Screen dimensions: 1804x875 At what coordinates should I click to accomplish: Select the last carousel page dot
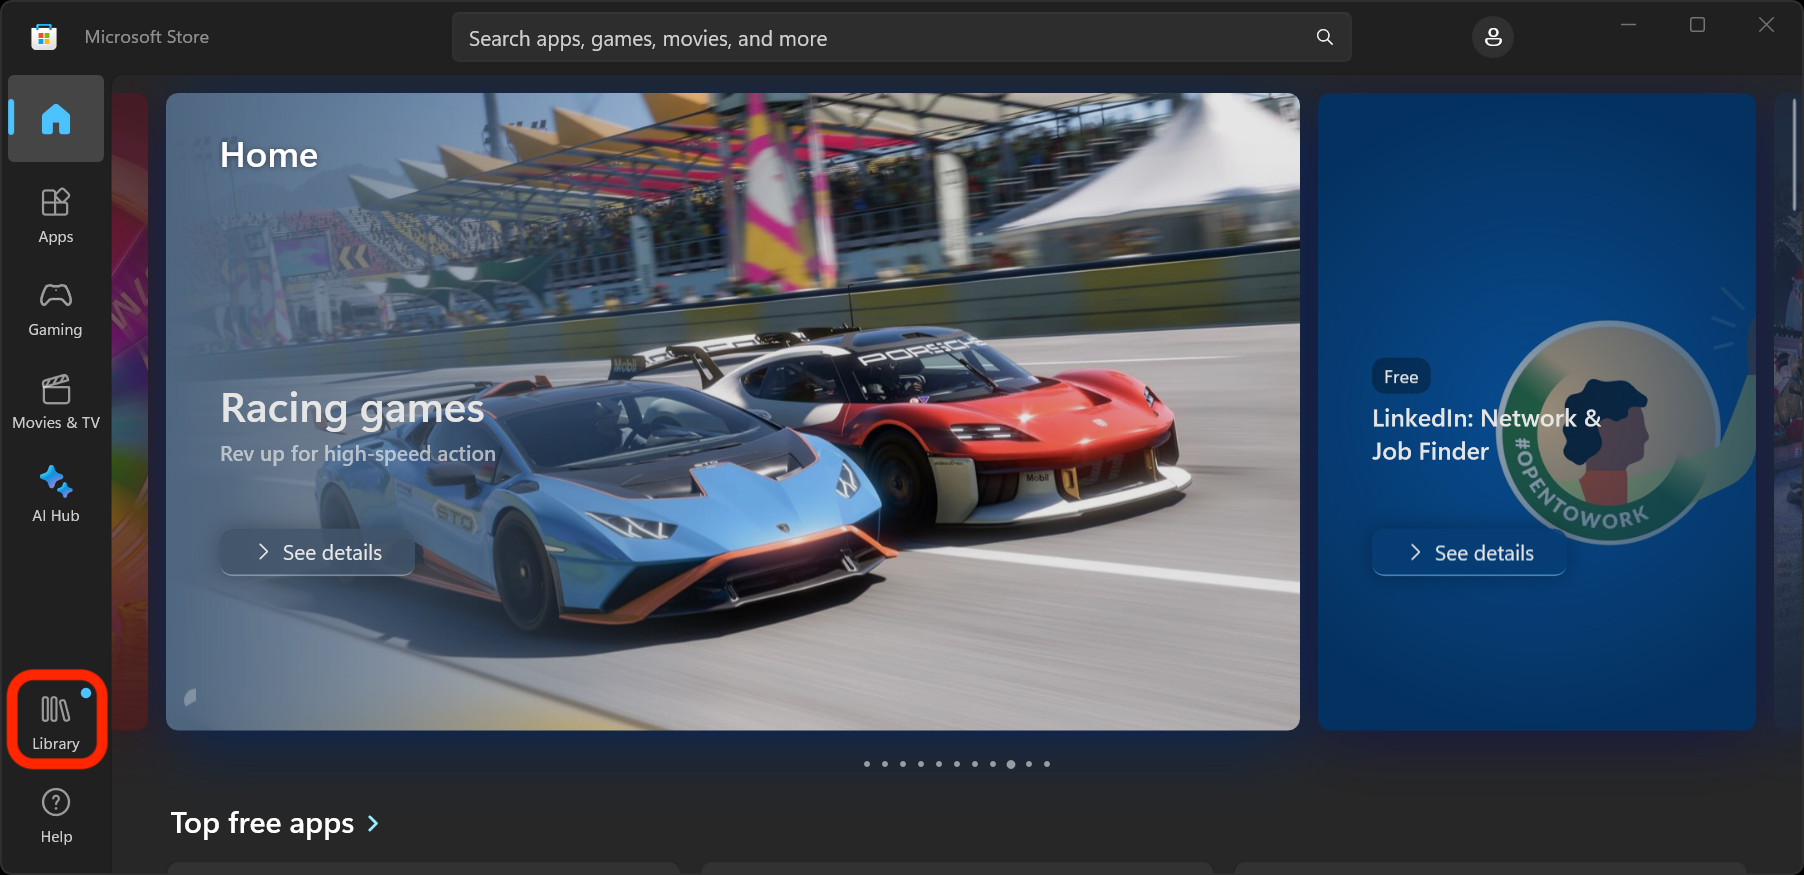pos(1047,764)
